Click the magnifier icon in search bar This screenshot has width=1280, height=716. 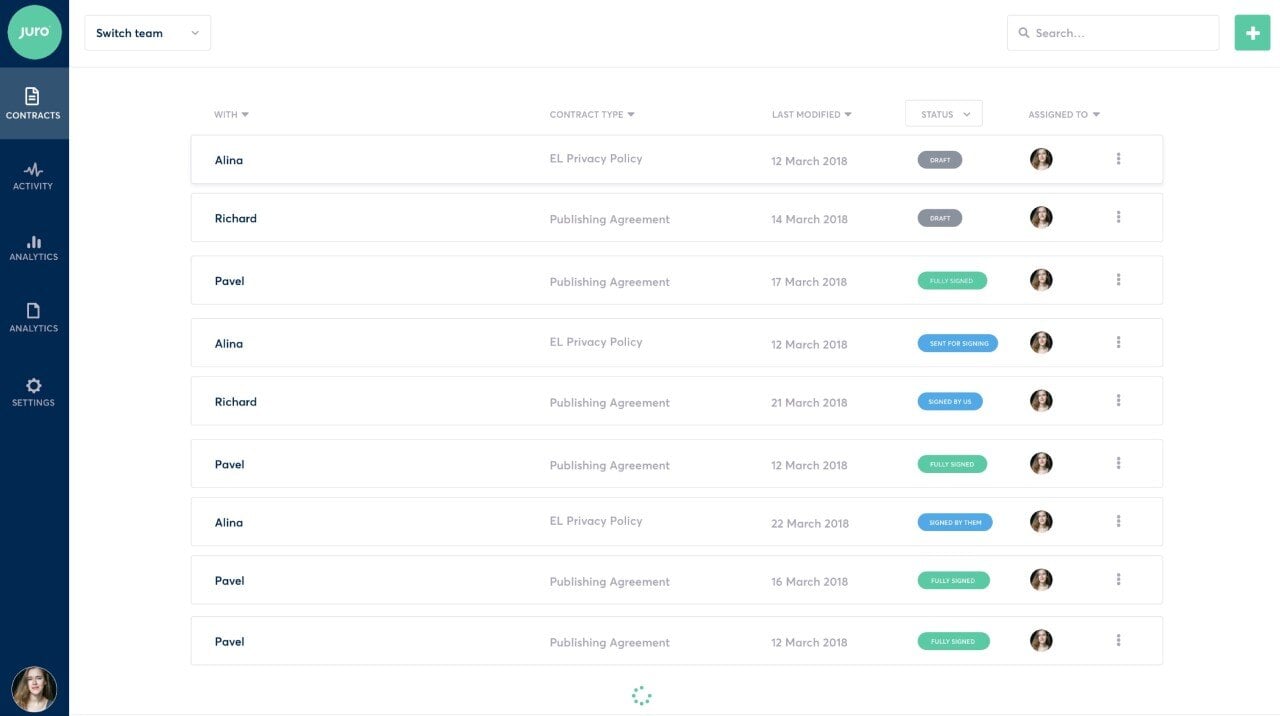click(x=1023, y=32)
